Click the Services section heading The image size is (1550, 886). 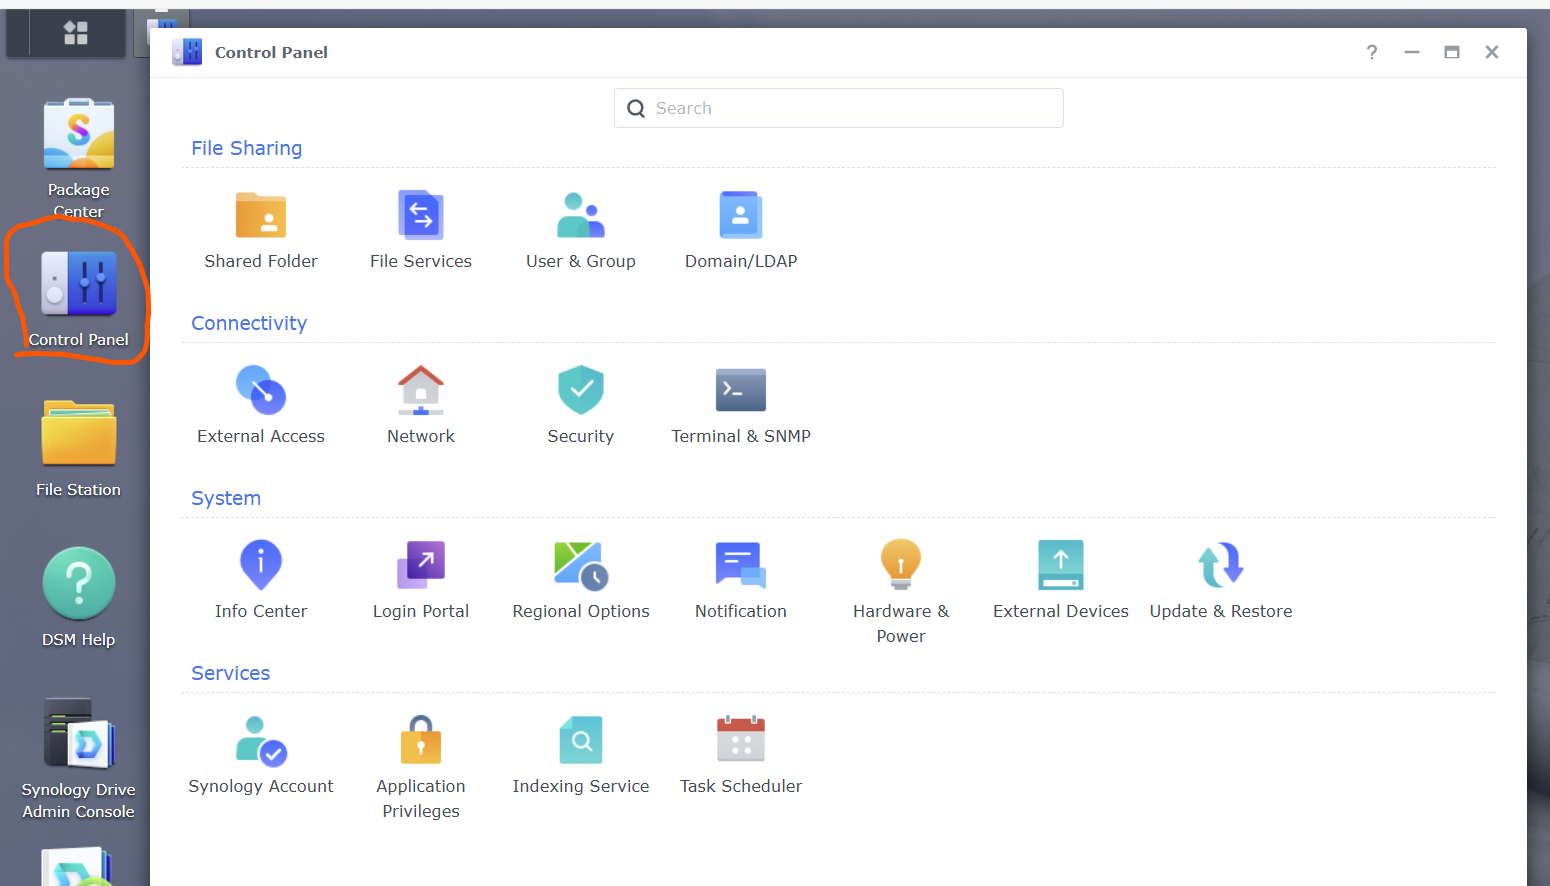coord(231,673)
